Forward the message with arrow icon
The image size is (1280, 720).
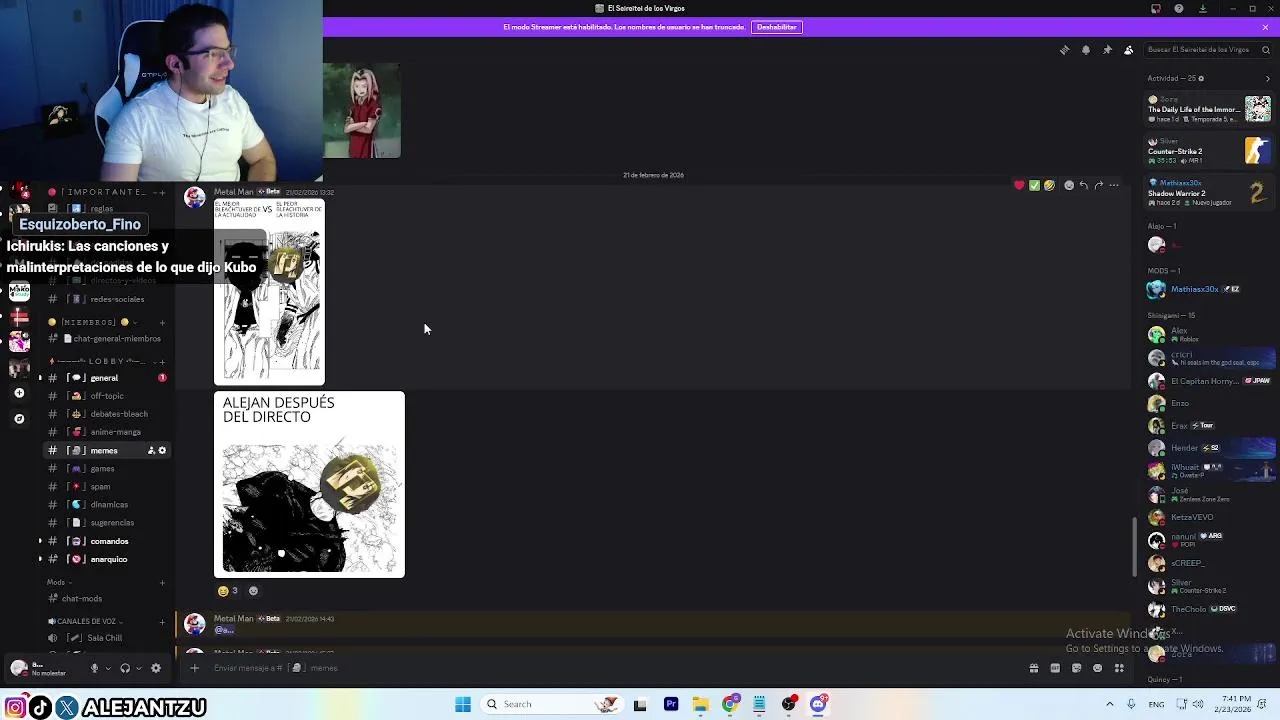pyautogui.click(x=1099, y=185)
